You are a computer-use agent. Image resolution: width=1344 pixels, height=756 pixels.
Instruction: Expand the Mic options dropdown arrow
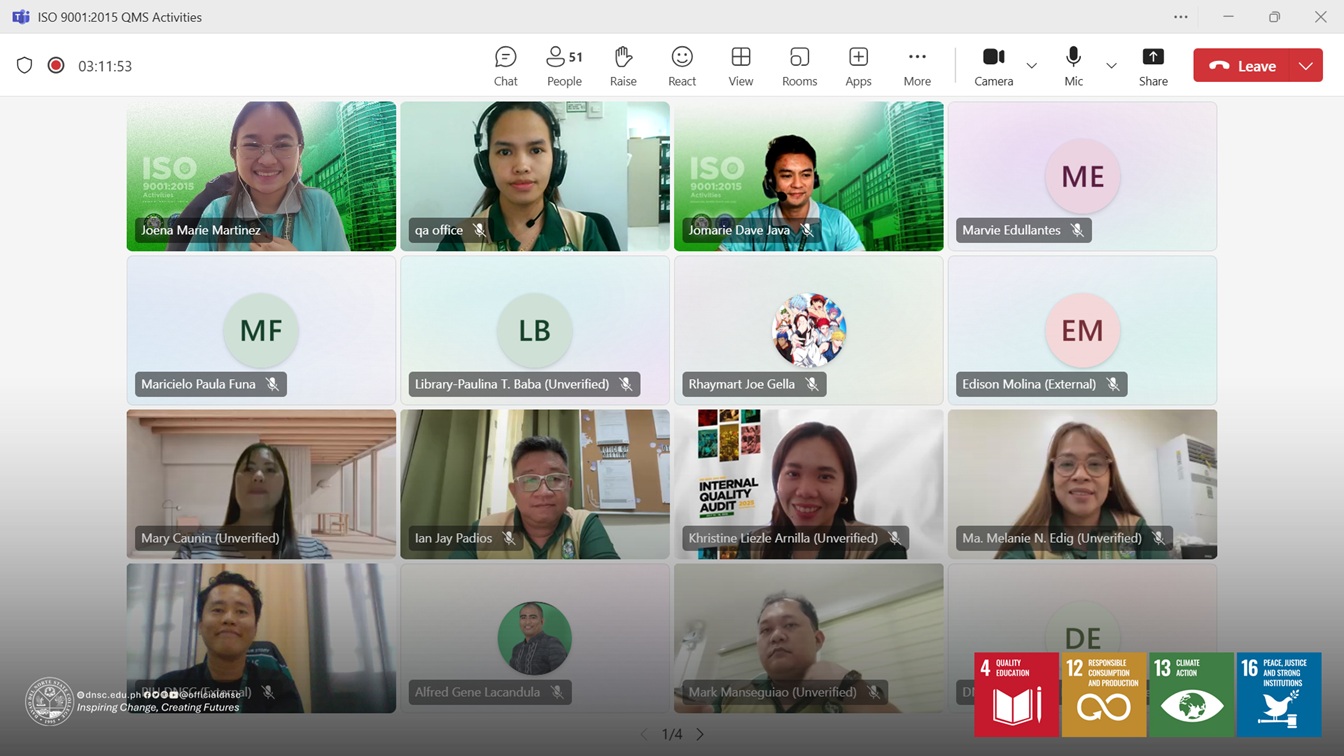[x=1111, y=66]
